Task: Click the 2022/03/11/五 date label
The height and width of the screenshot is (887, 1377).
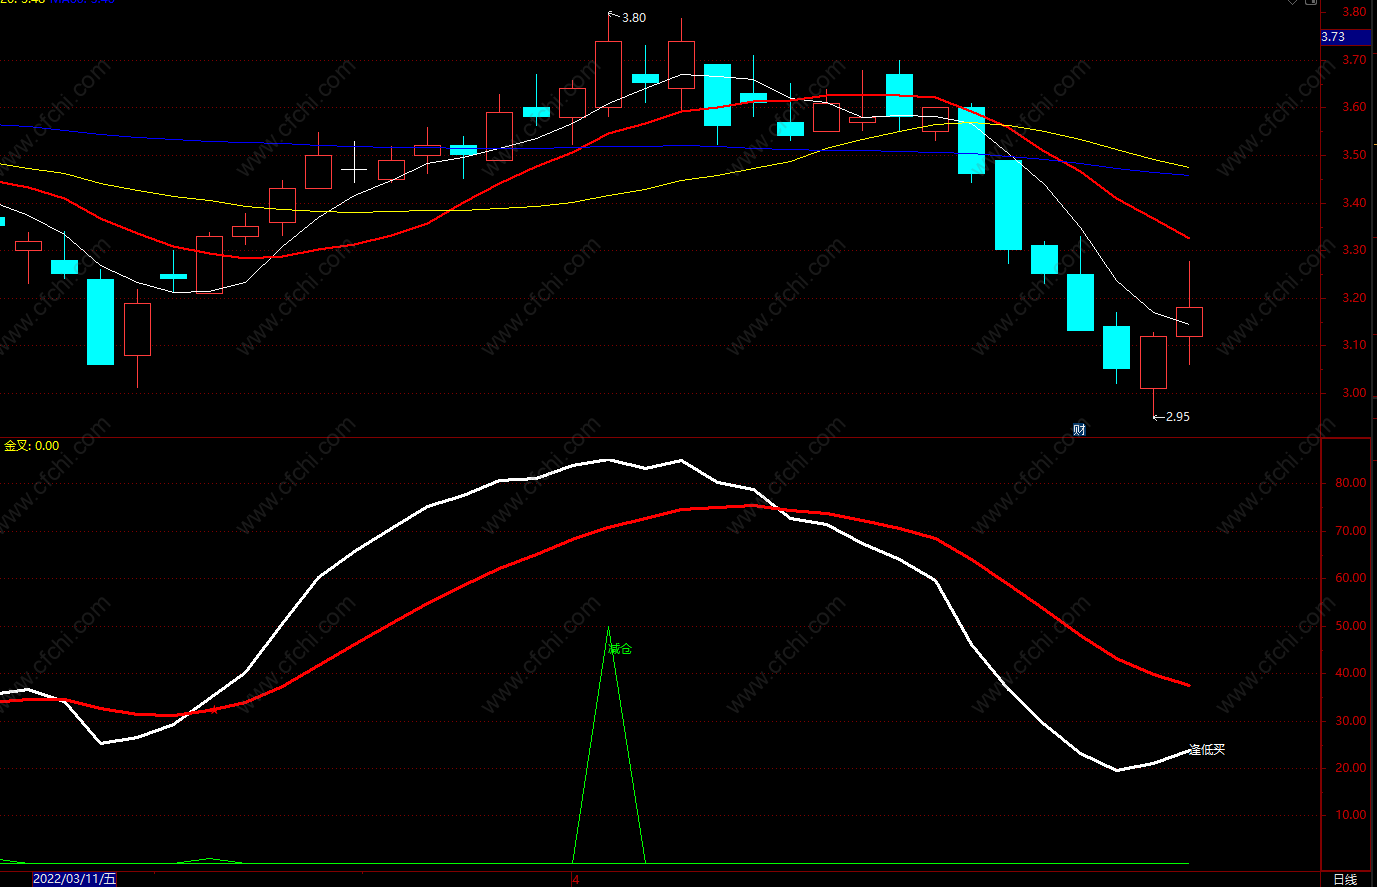Action: pyautogui.click(x=75, y=879)
